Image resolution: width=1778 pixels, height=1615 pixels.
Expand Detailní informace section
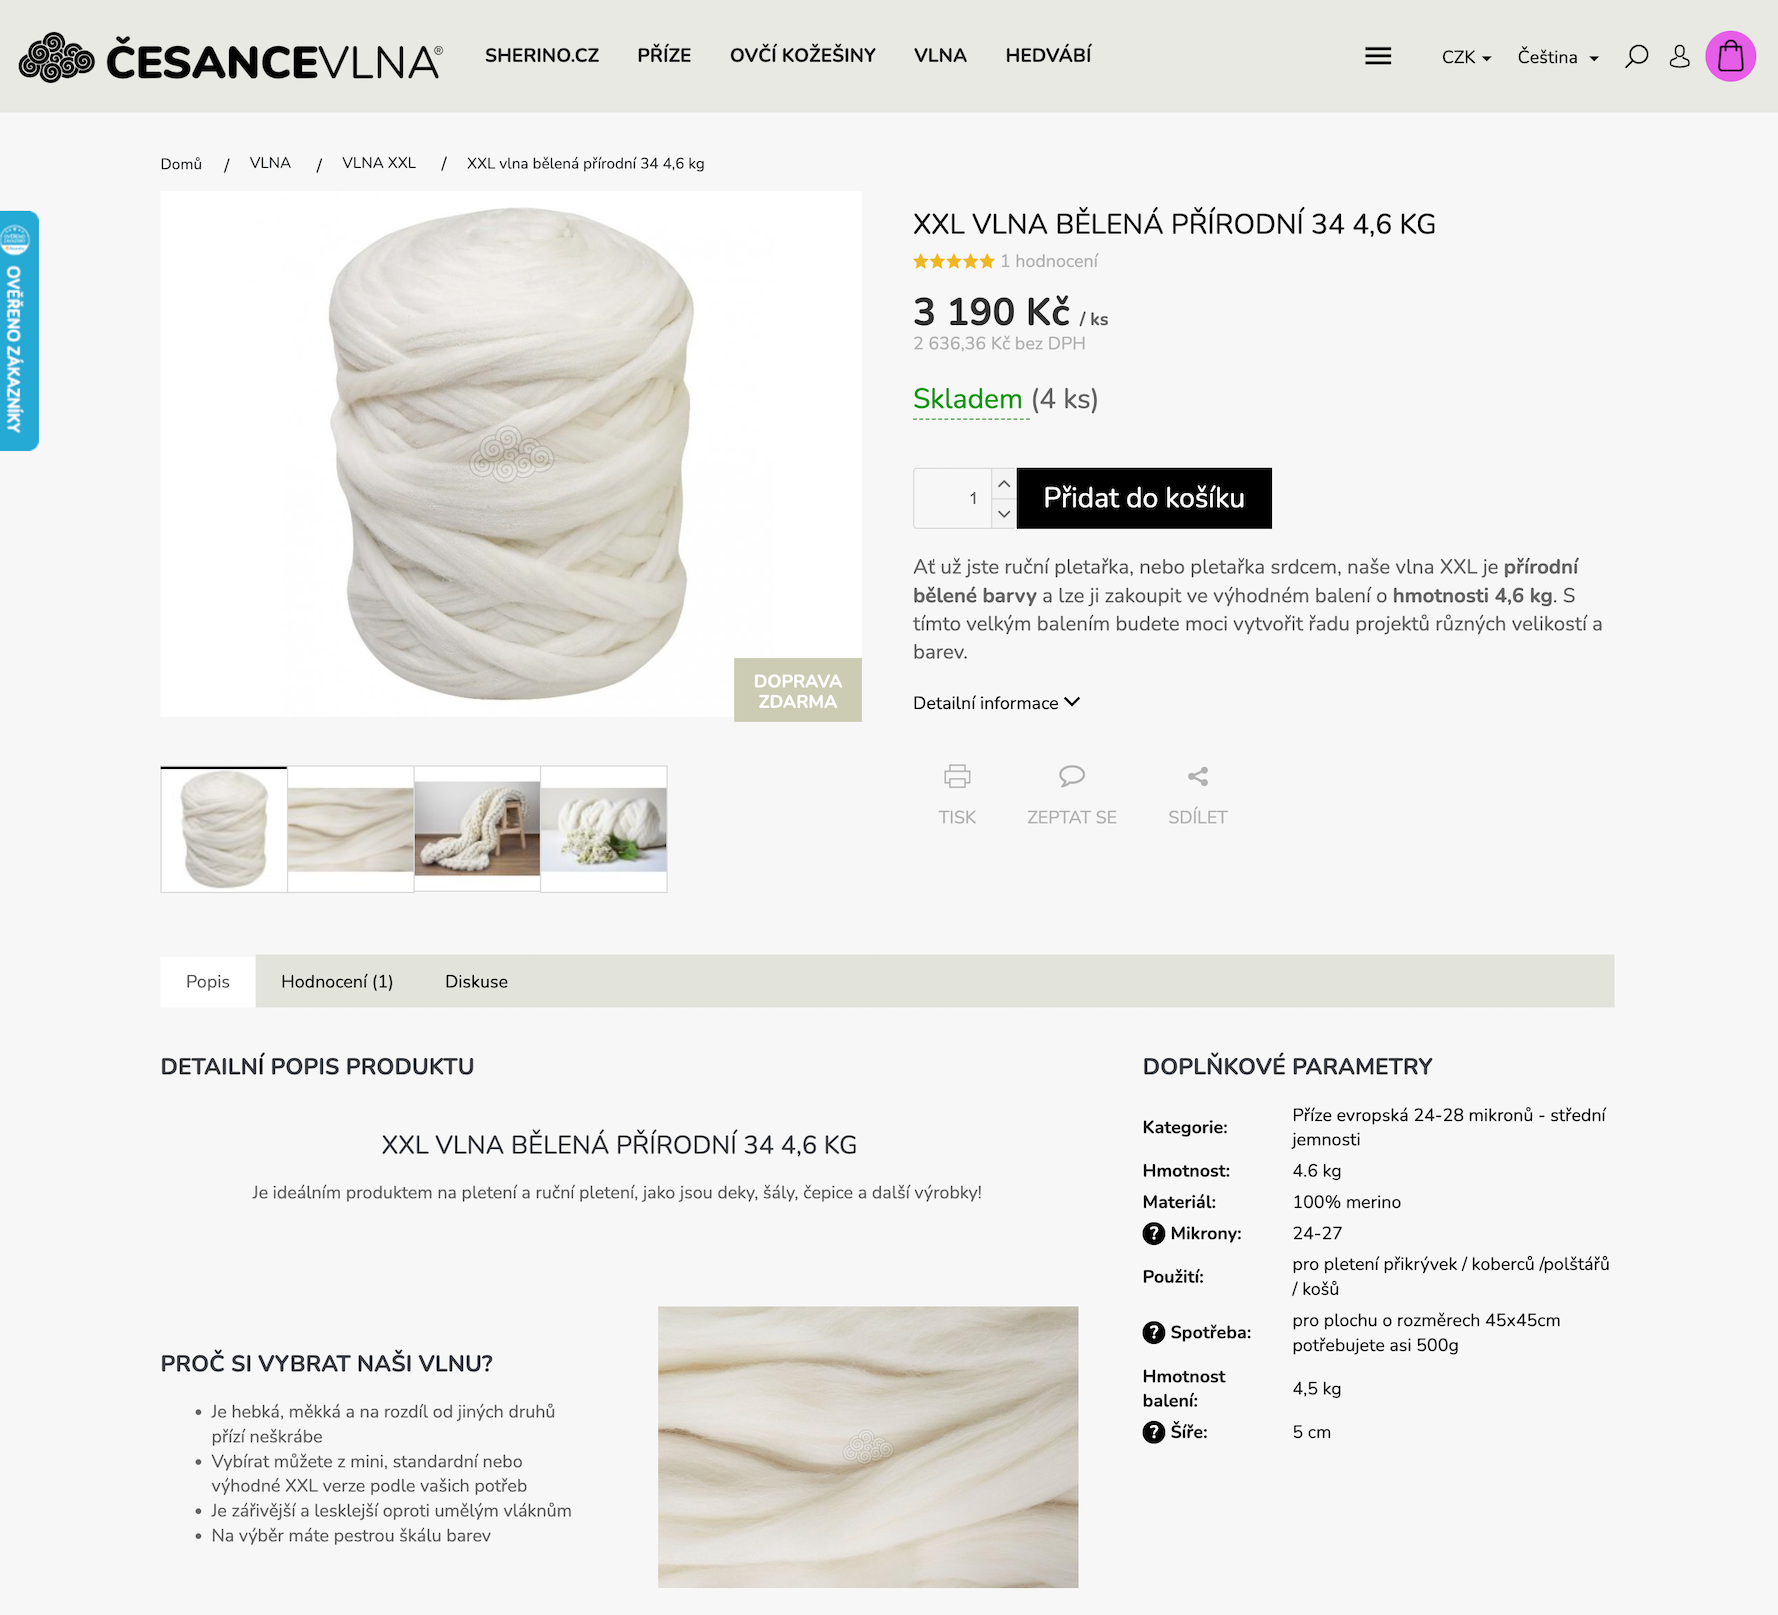(x=996, y=703)
